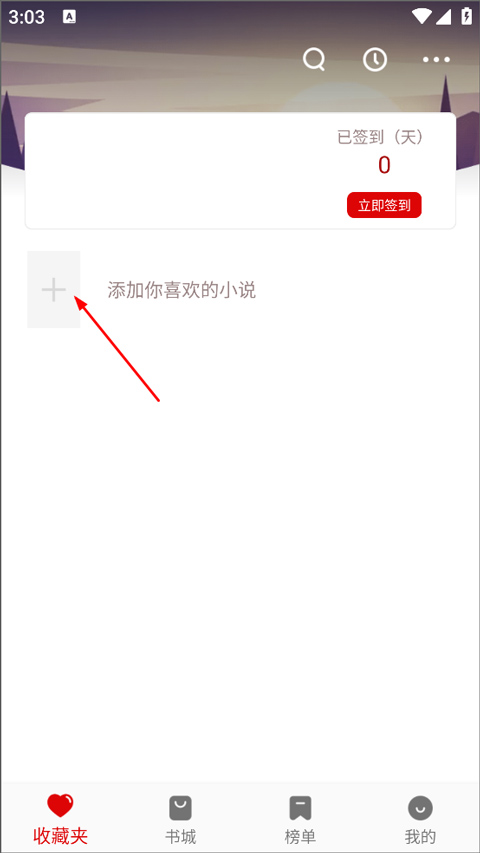Tap the red heart favorites icon

[x=60, y=806]
